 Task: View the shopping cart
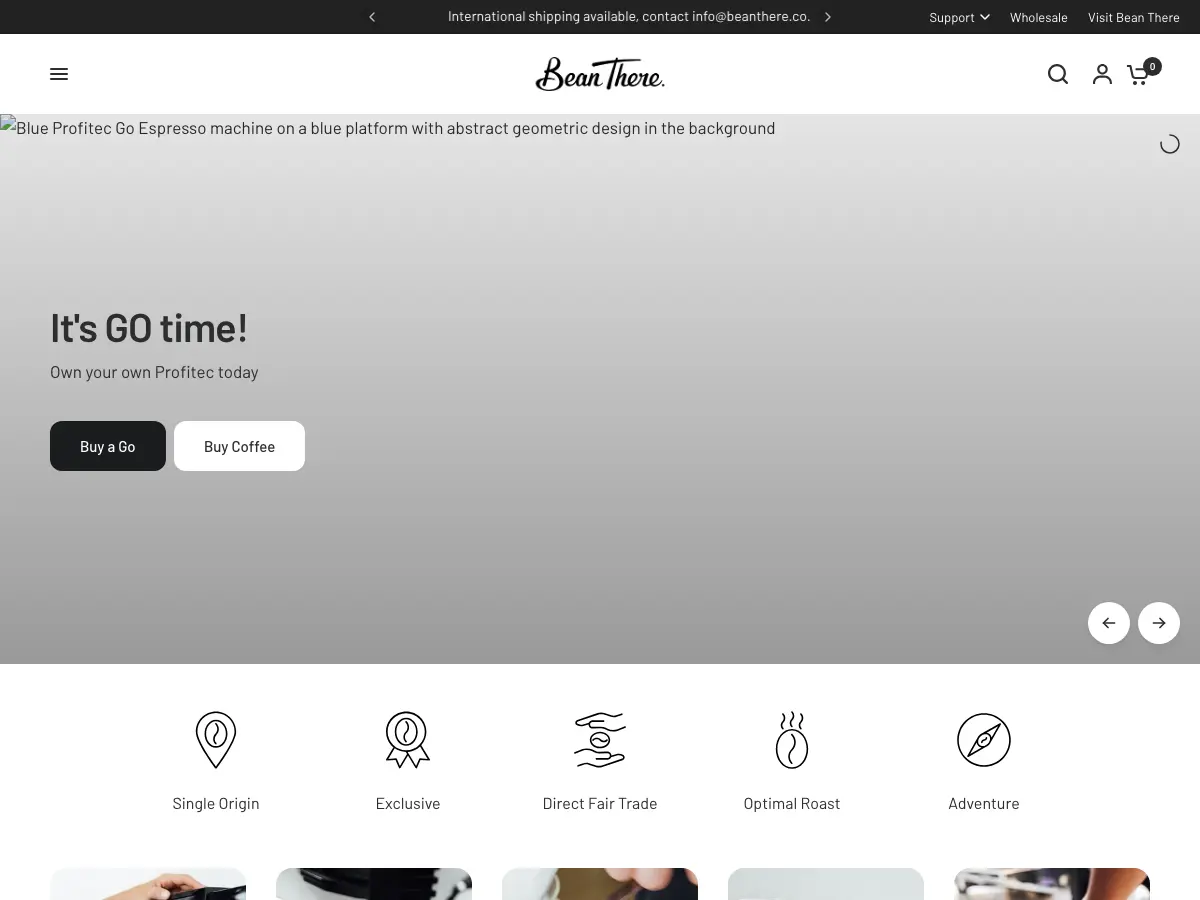pos(1143,72)
